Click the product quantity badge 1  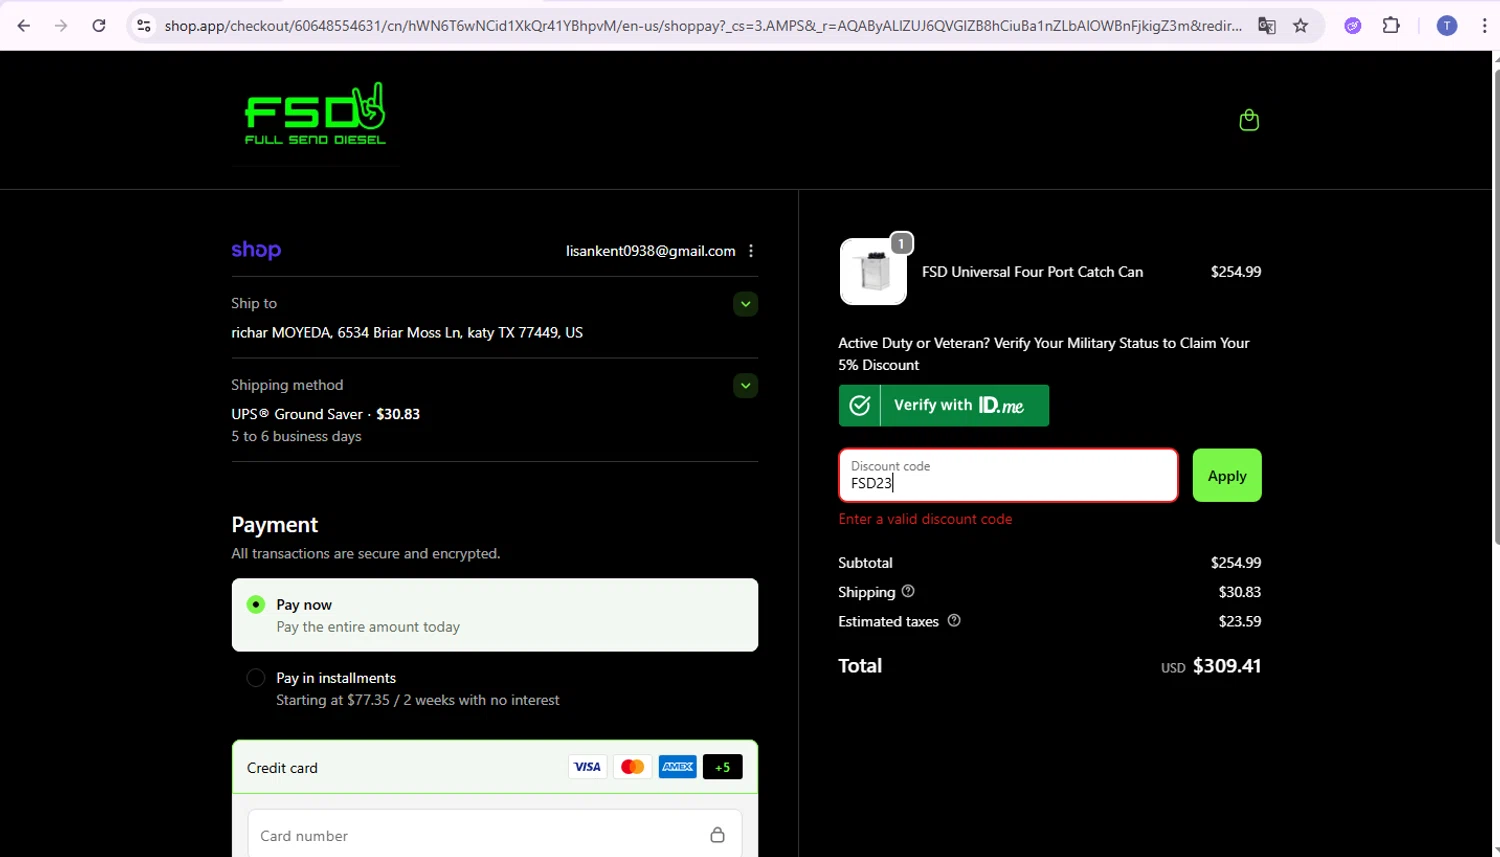(901, 243)
